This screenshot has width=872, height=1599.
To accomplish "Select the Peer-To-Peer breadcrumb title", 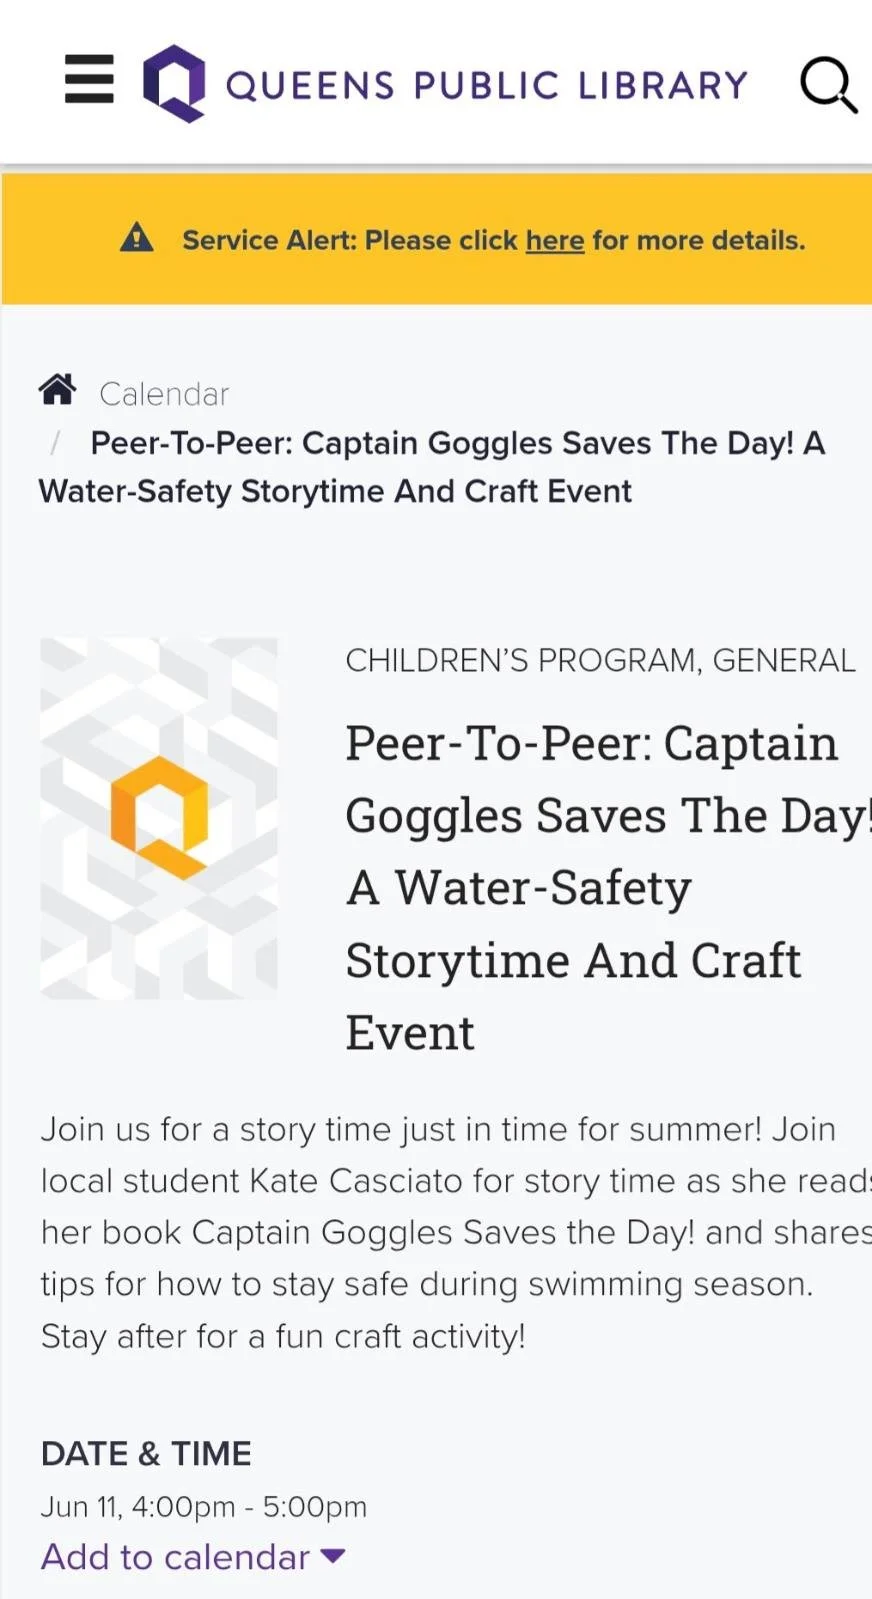I will pyautogui.click(x=431, y=467).
